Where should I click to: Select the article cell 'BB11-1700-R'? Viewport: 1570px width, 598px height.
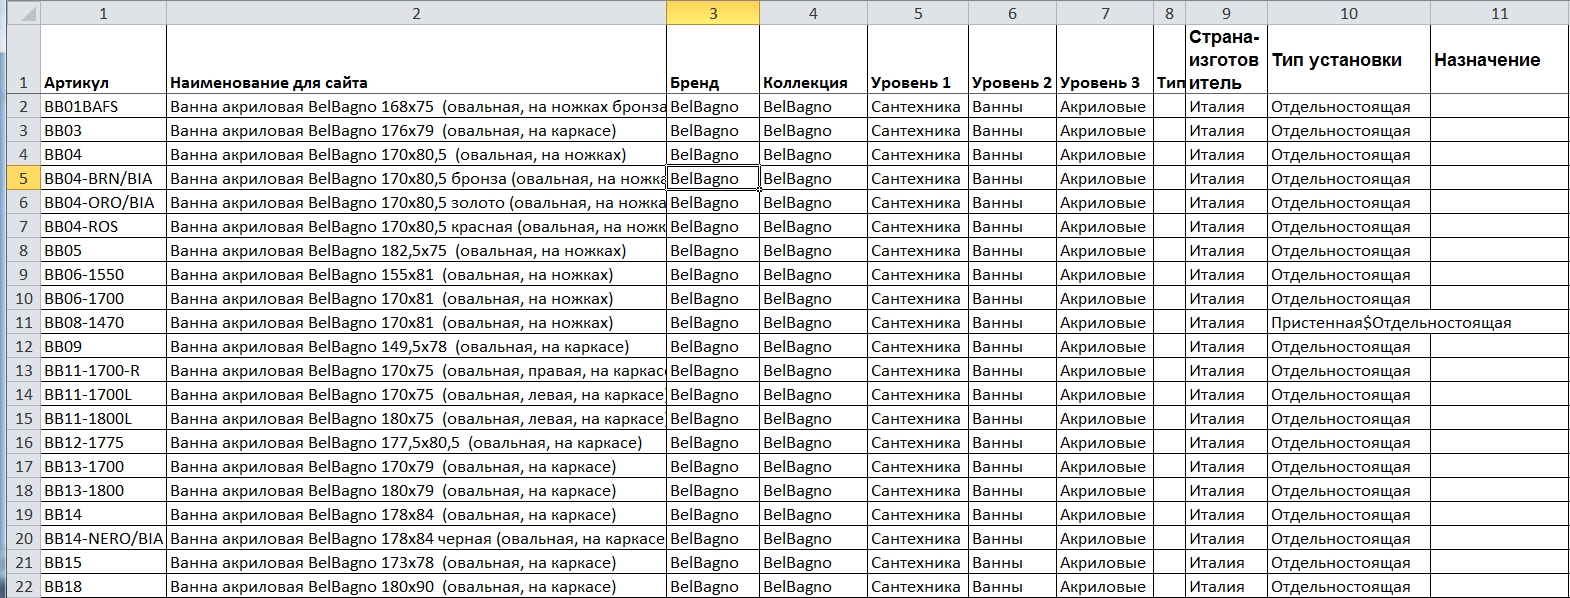(x=103, y=370)
